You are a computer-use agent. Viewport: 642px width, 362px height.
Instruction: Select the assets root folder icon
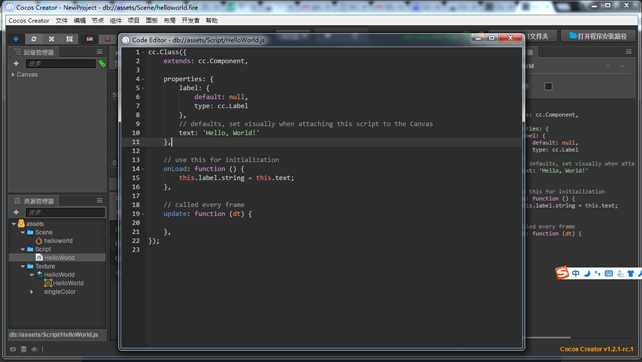click(21, 224)
